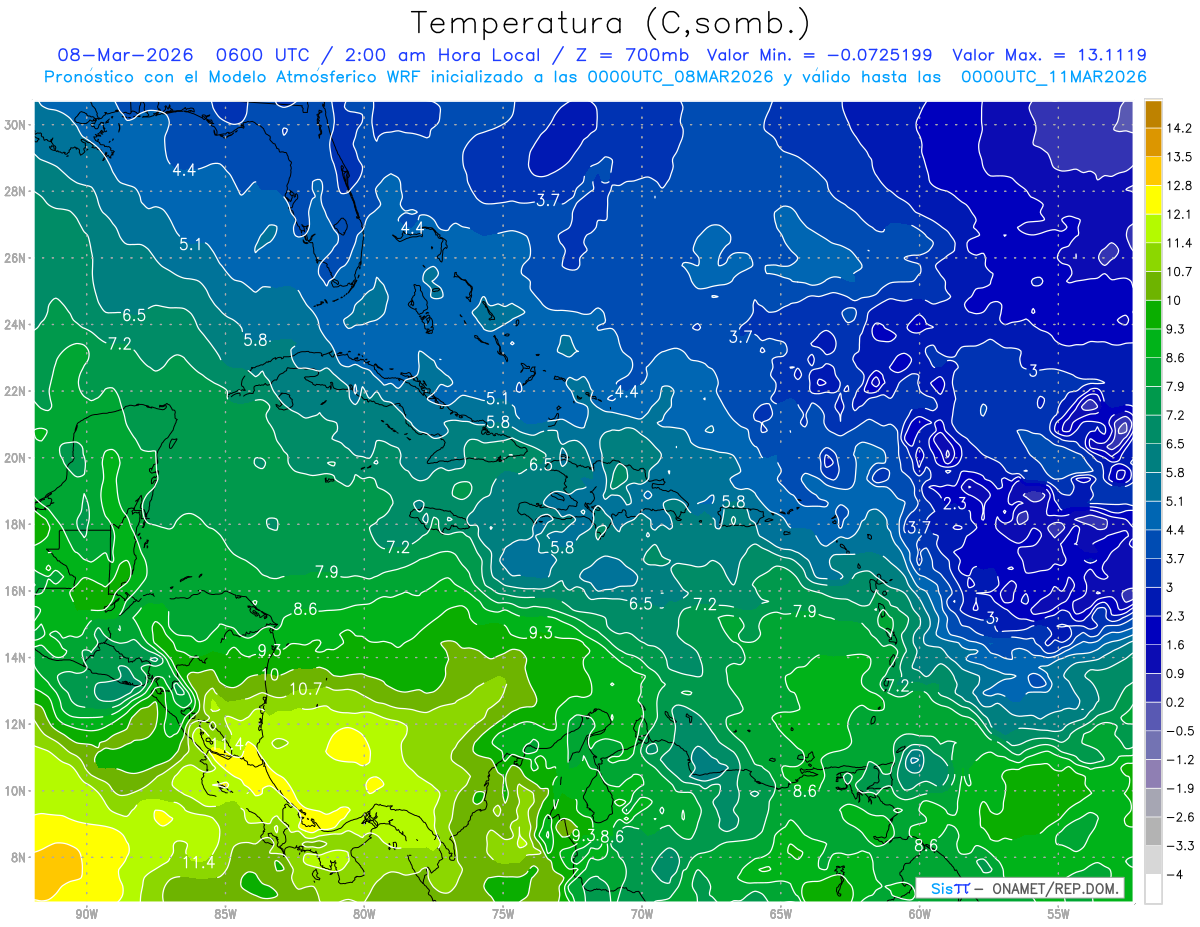Click the 0.9 colorbar scale label
Screen dimensions: 1200x927
(1176, 673)
